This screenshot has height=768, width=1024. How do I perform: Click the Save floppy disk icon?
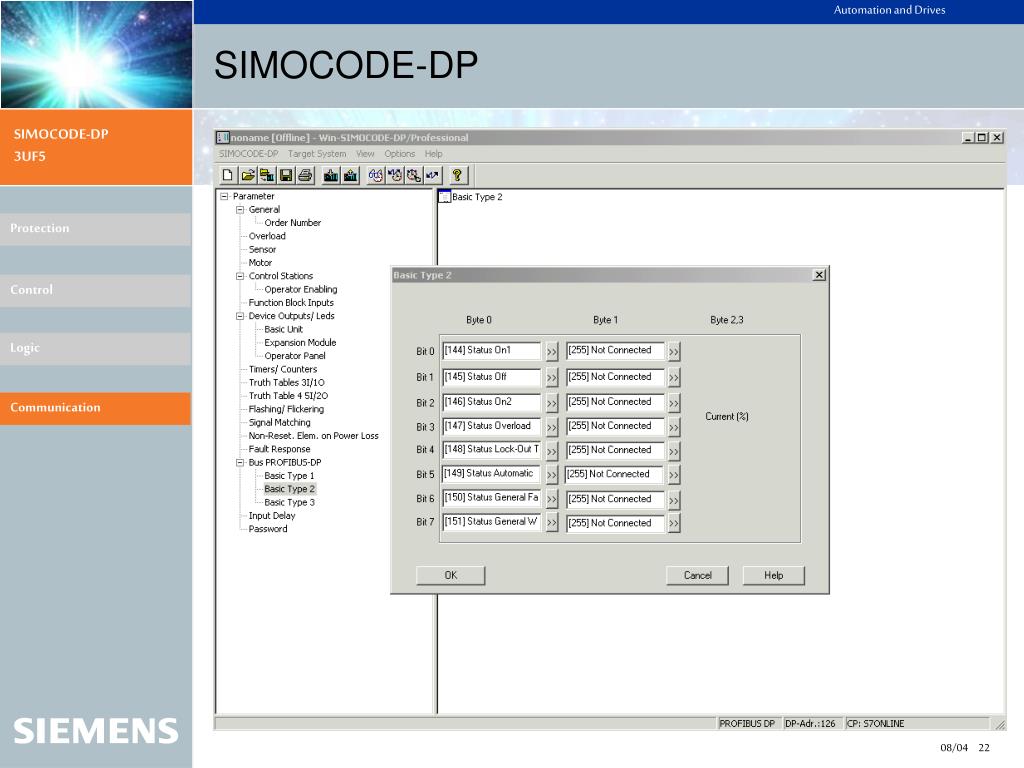pyautogui.click(x=285, y=175)
